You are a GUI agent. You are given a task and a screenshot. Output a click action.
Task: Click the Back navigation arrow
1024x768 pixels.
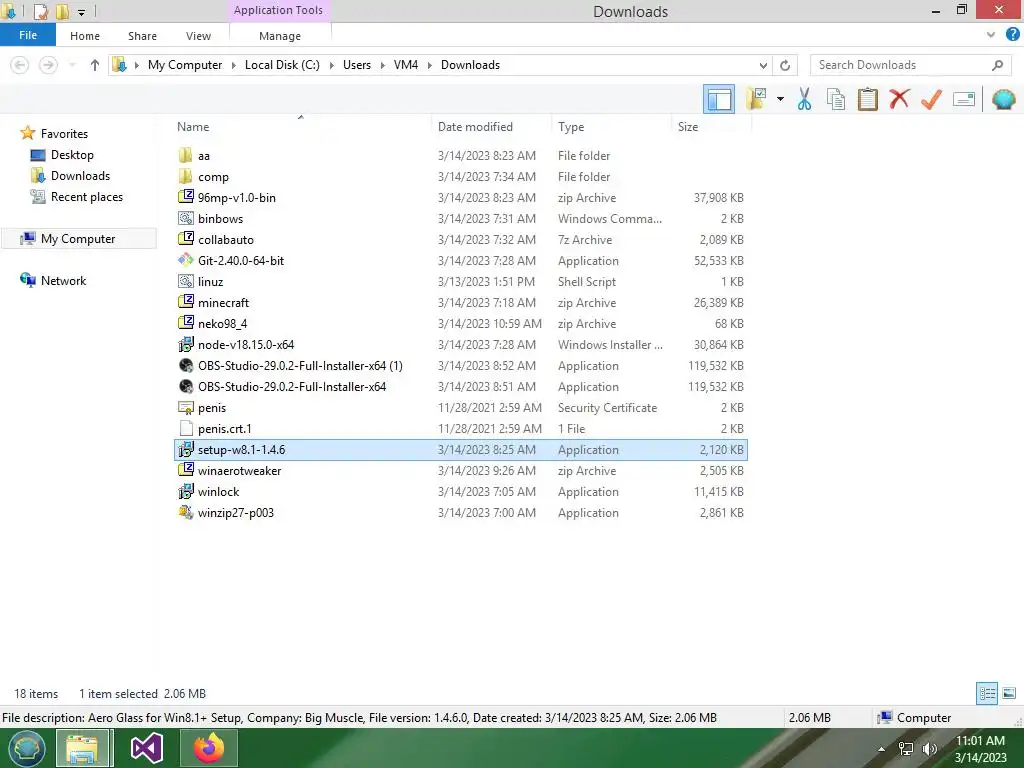20,65
